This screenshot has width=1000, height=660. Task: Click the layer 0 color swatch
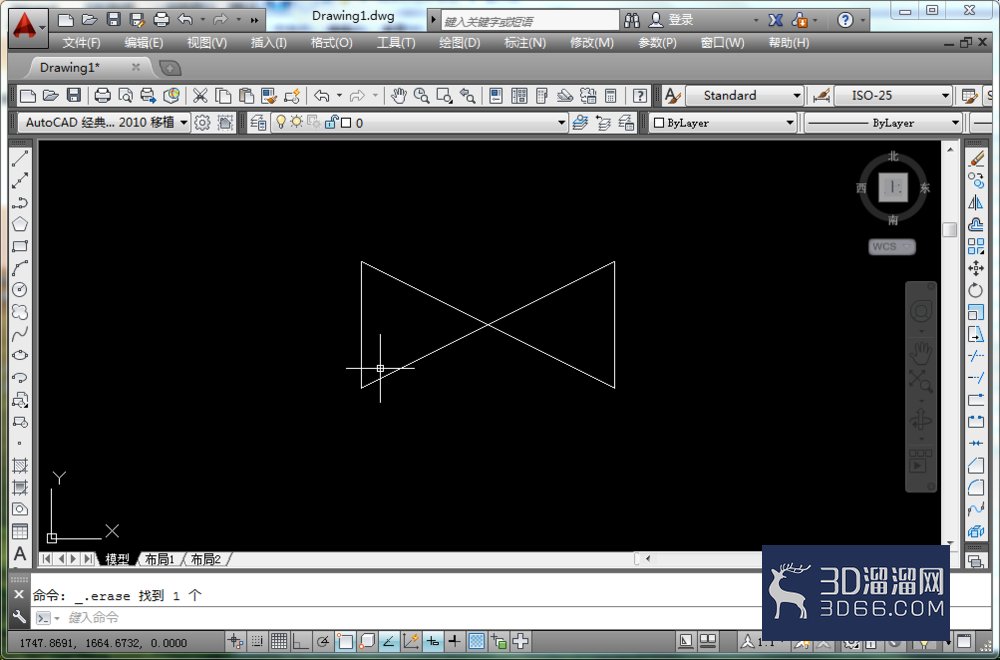[x=346, y=122]
